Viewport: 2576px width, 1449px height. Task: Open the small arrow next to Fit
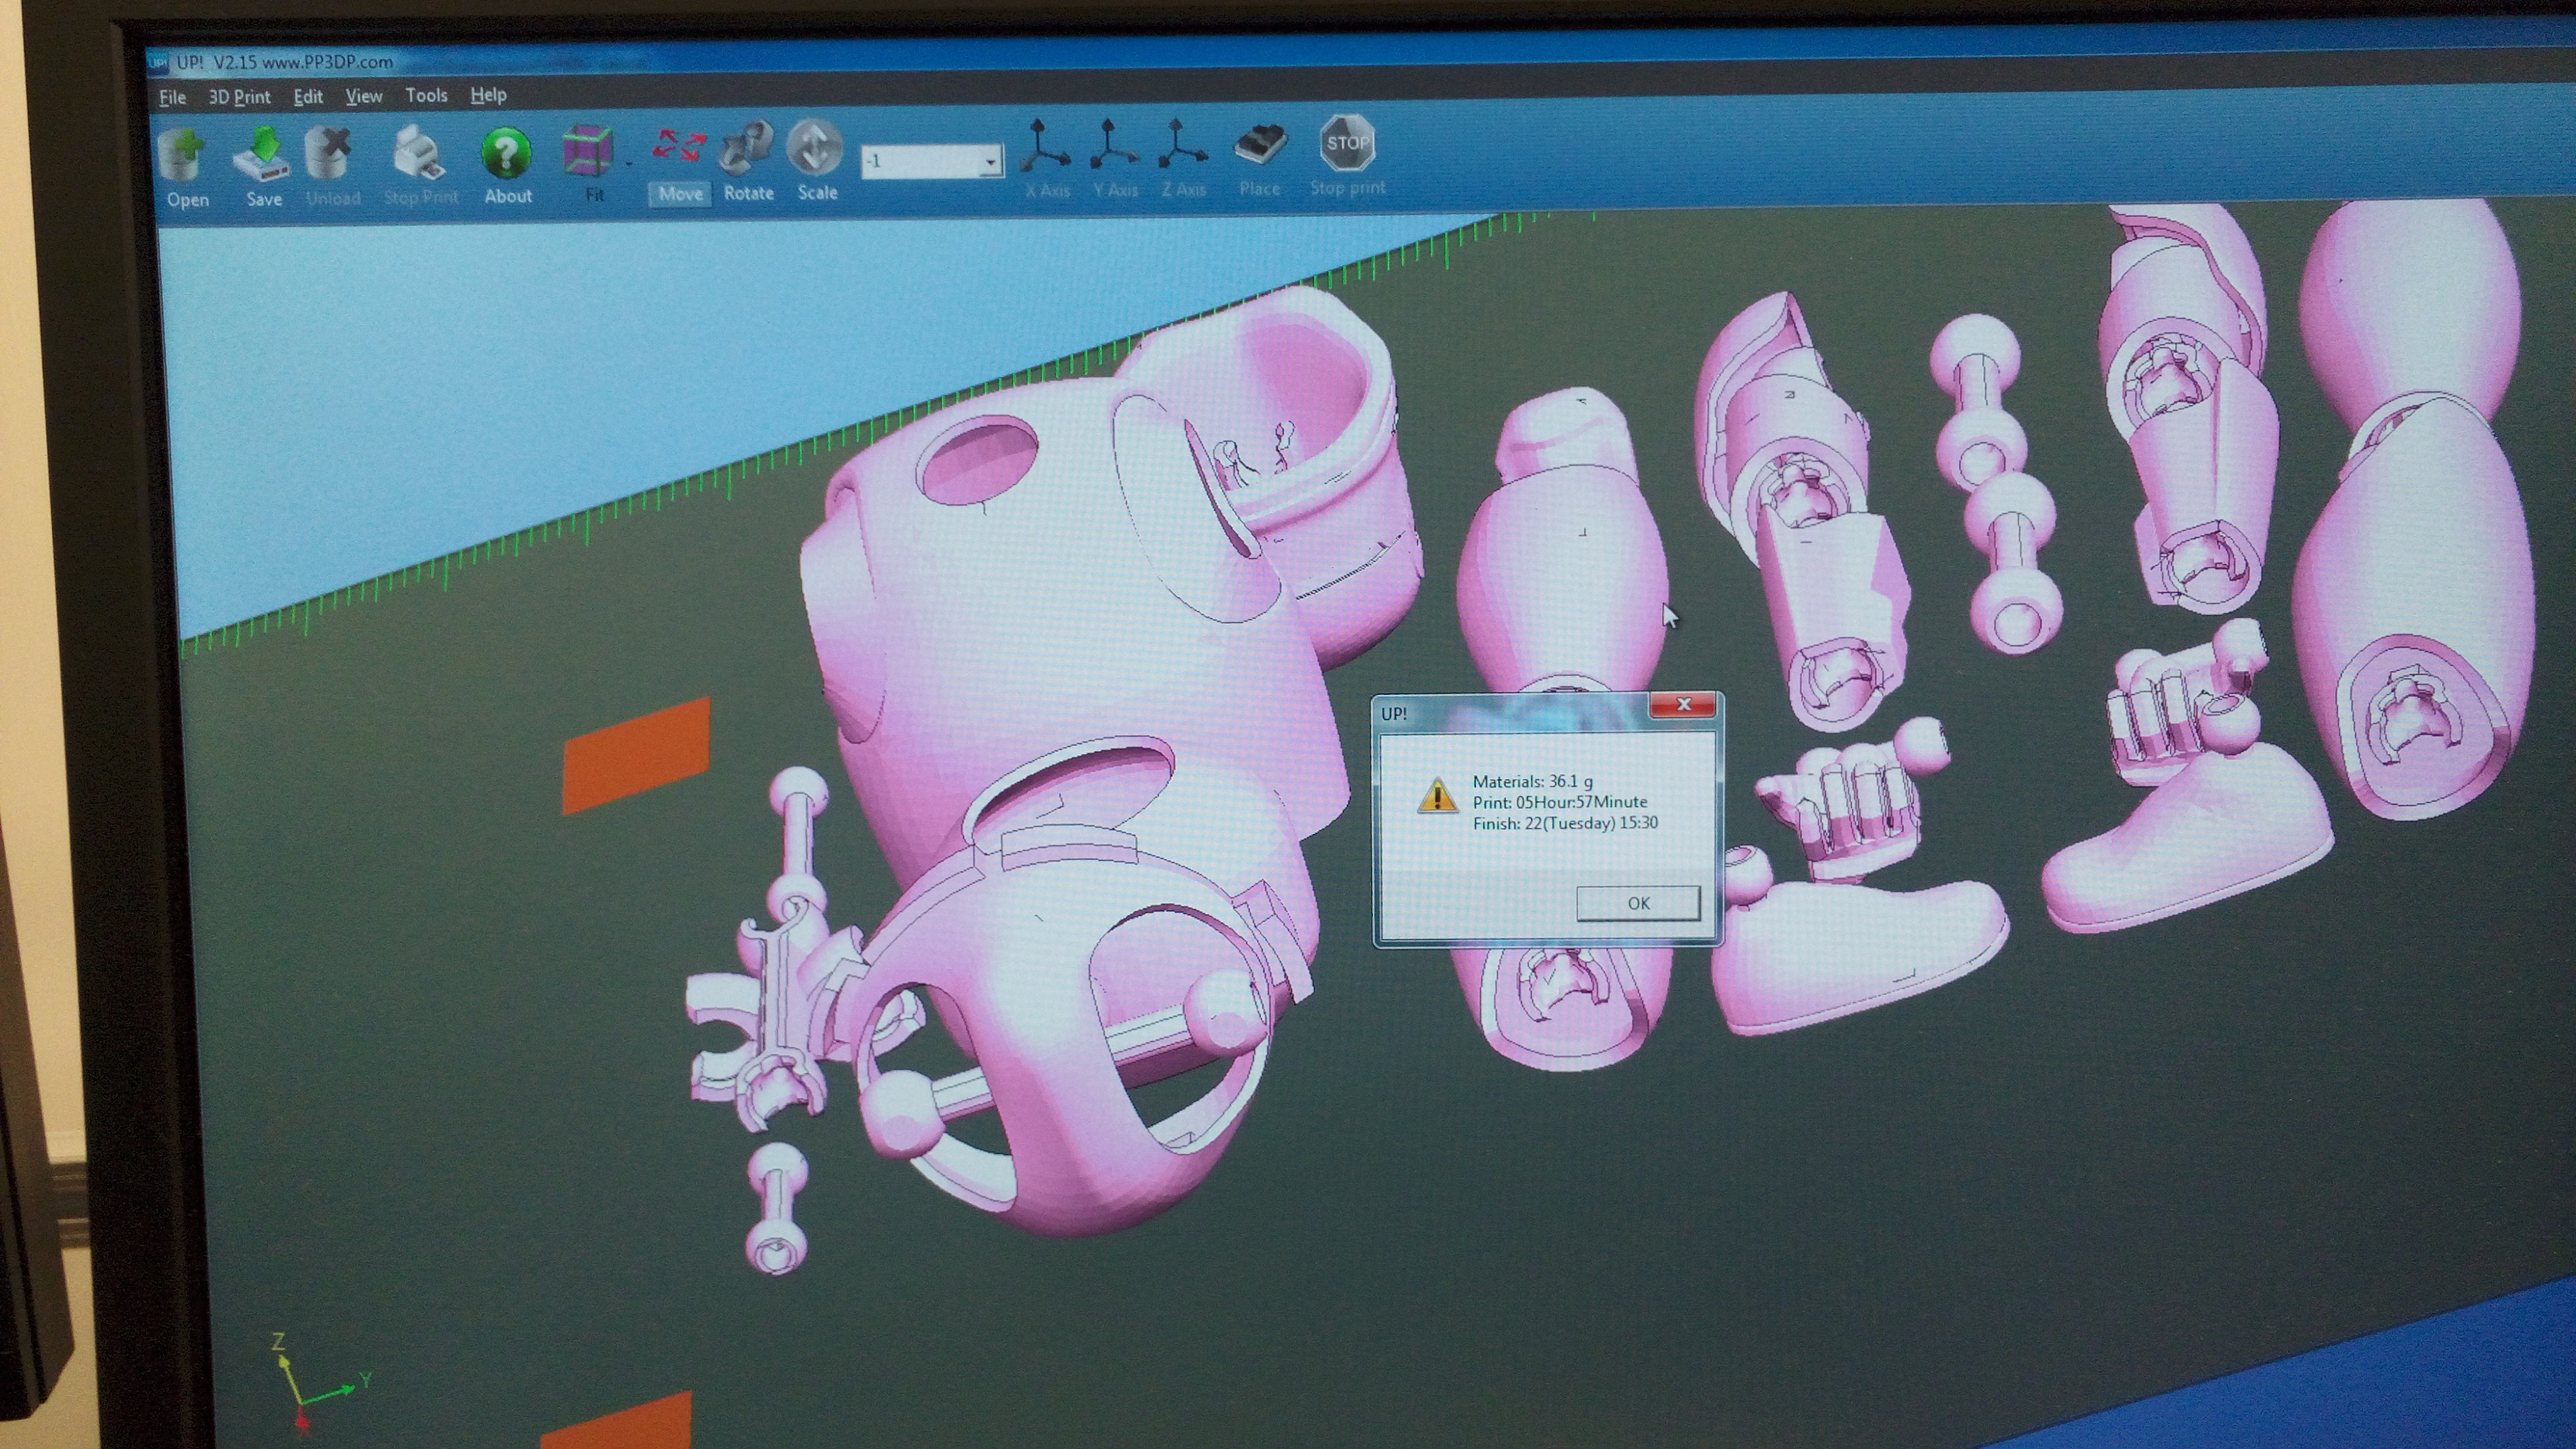click(x=628, y=163)
